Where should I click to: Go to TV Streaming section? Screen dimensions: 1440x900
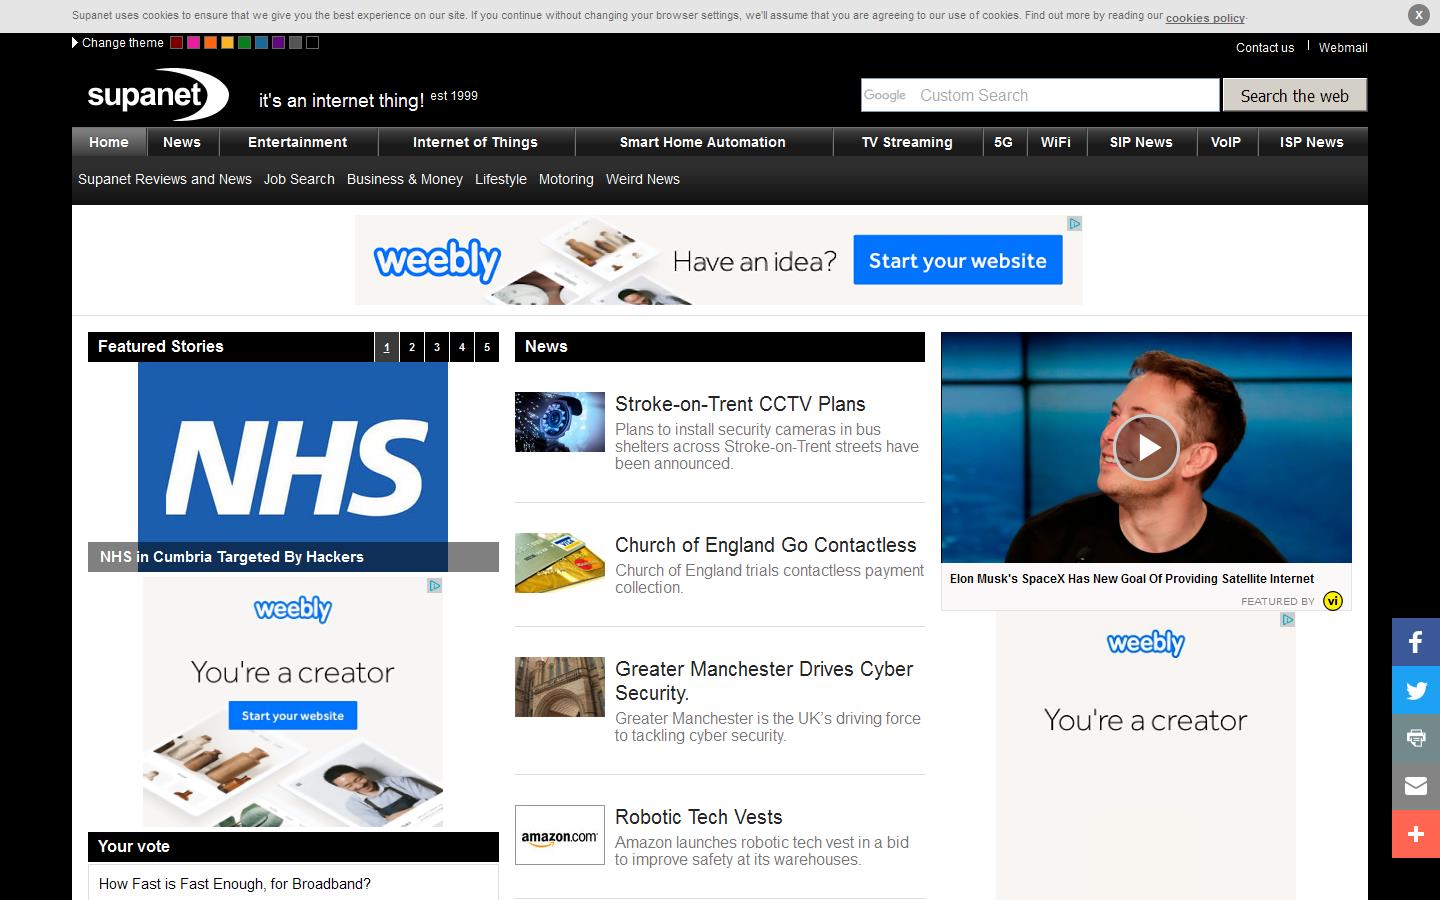(x=907, y=142)
